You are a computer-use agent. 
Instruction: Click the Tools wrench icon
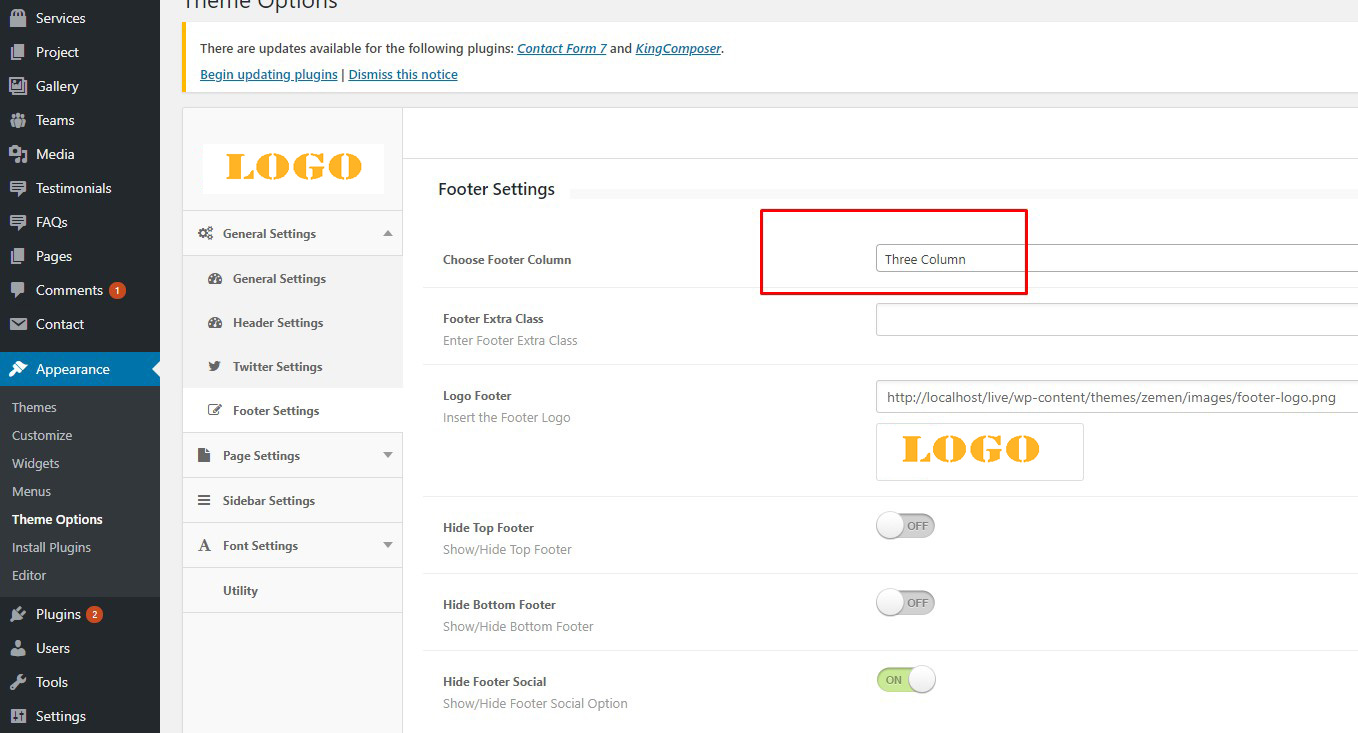pos(18,682)
